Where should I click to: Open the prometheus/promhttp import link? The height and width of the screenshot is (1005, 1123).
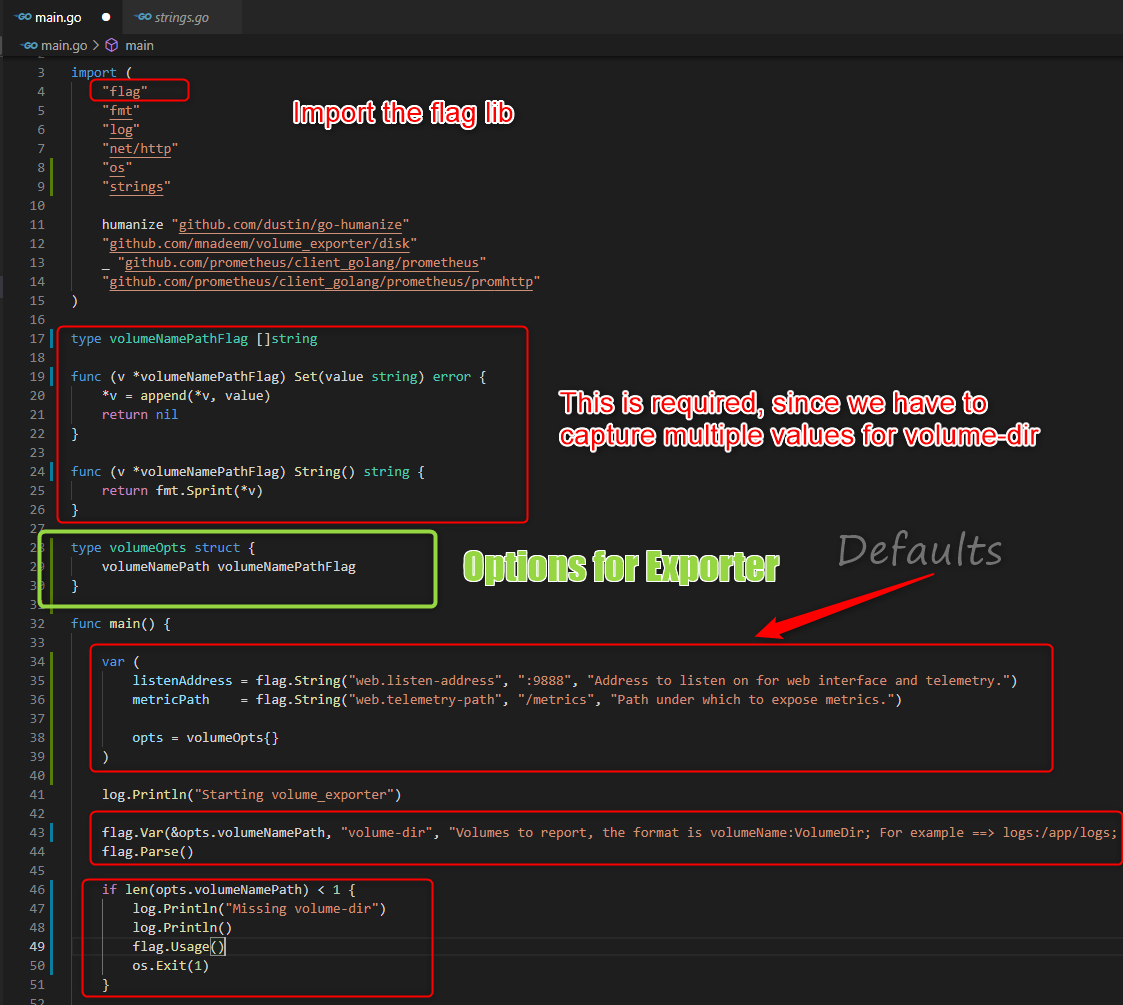pyautogui.click(x=324, y=282)
